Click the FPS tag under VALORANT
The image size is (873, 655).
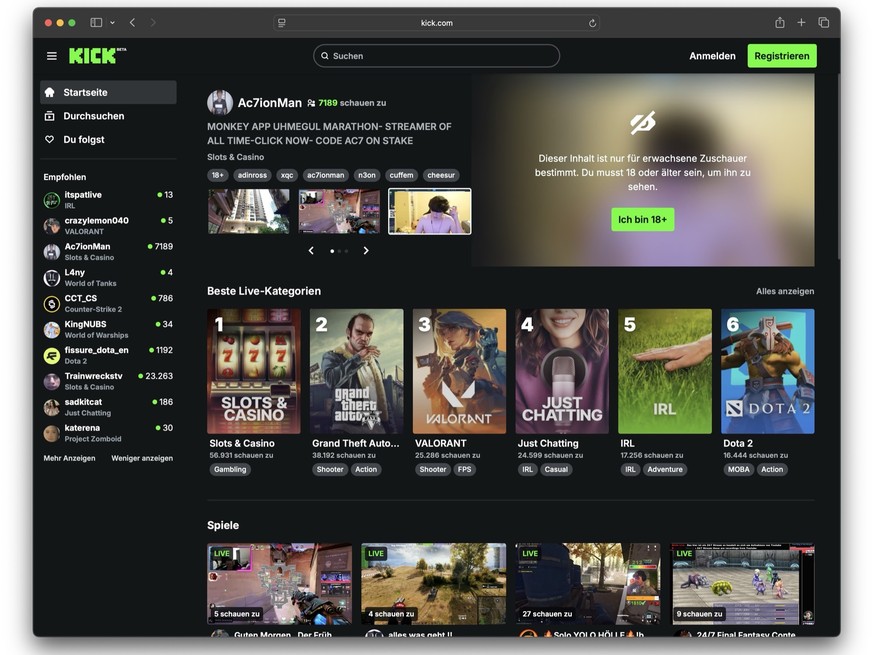pyautogui.click(x=464, y=470)
